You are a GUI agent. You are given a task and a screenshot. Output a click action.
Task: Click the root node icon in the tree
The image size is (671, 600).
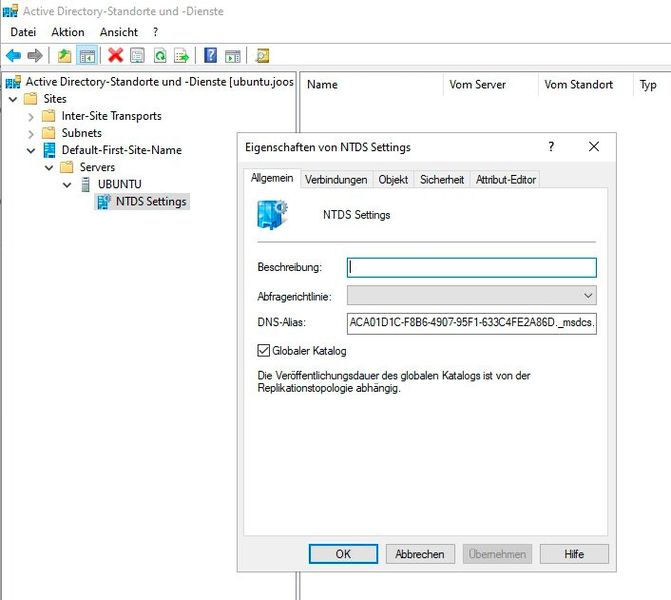click(13, 81)
